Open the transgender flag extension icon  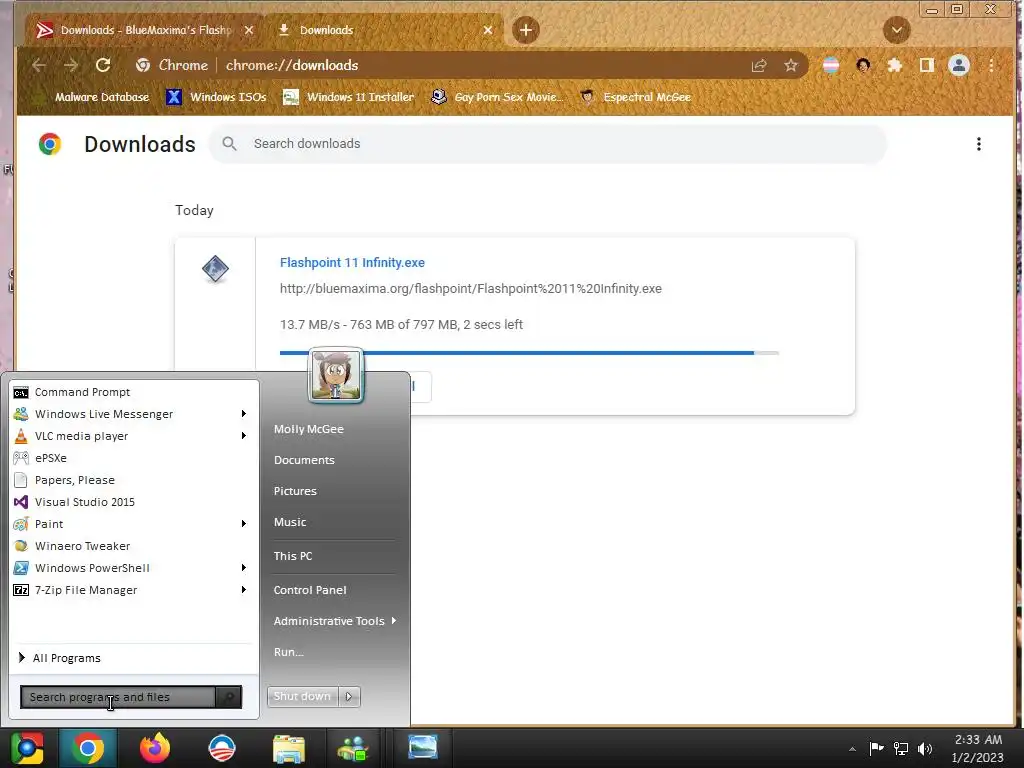coord(831,65)
